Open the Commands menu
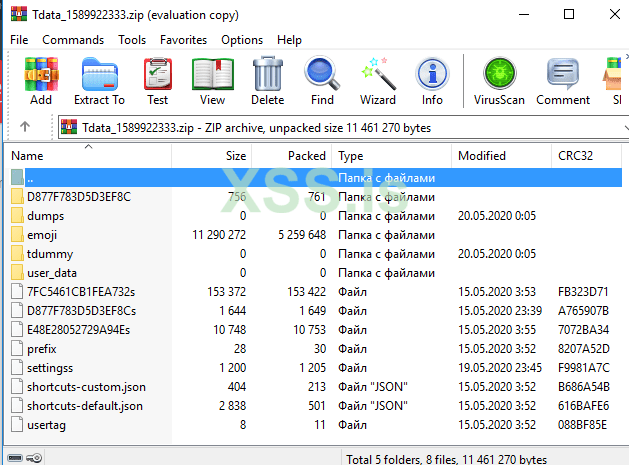The image size is (629, 465). point(73,40)
